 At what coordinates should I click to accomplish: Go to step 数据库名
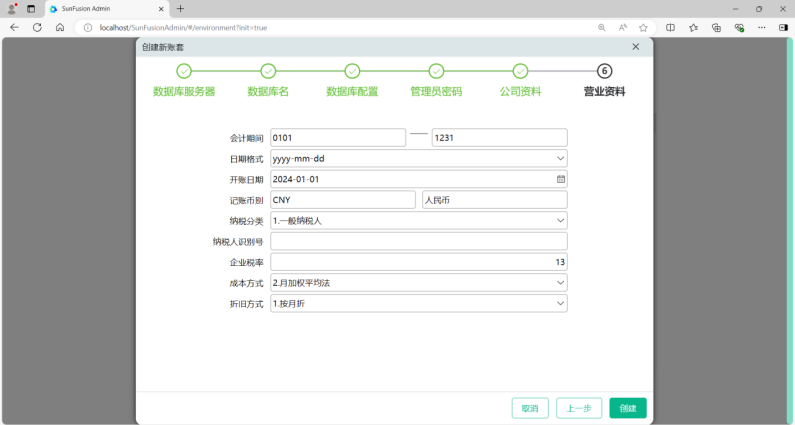click(x=268, y=80)
